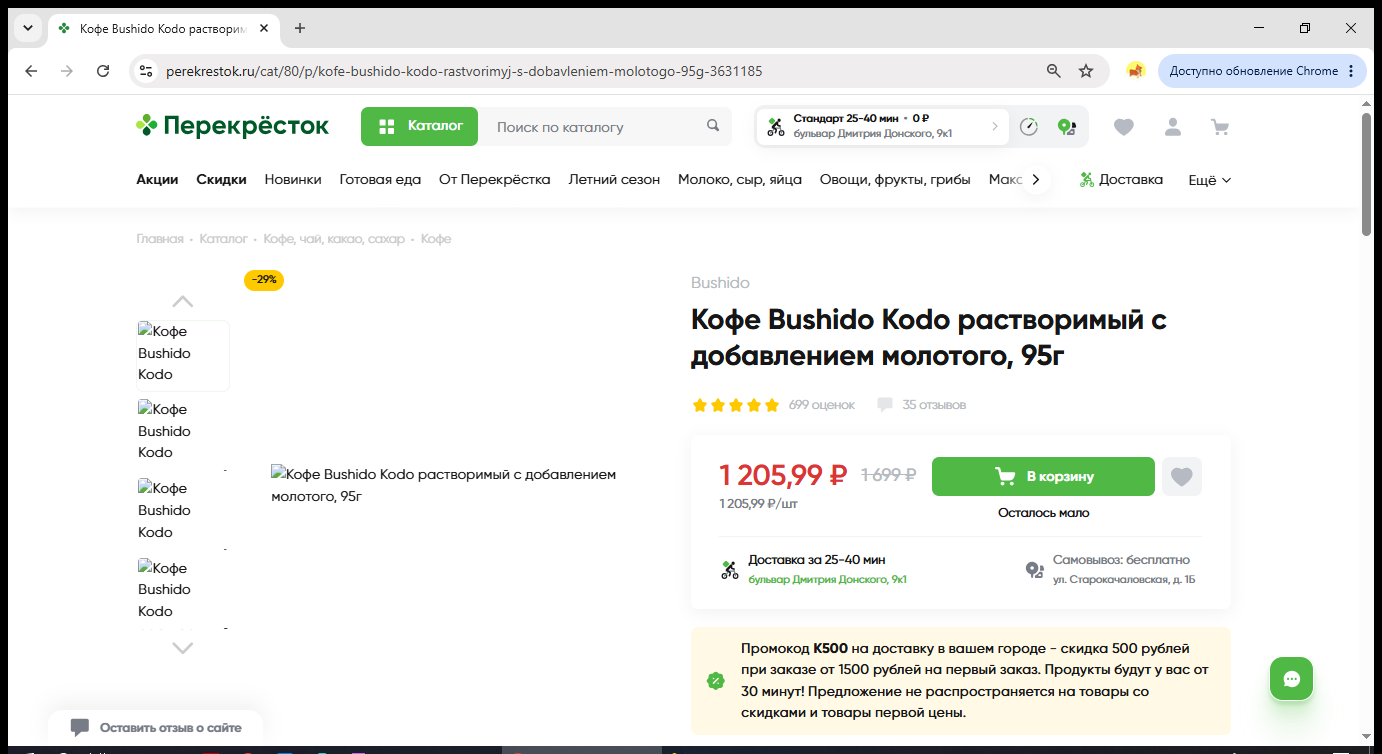Open favorites via the header heart icon
This screenshot has width=1382, height=754.
click(1124, 127)
